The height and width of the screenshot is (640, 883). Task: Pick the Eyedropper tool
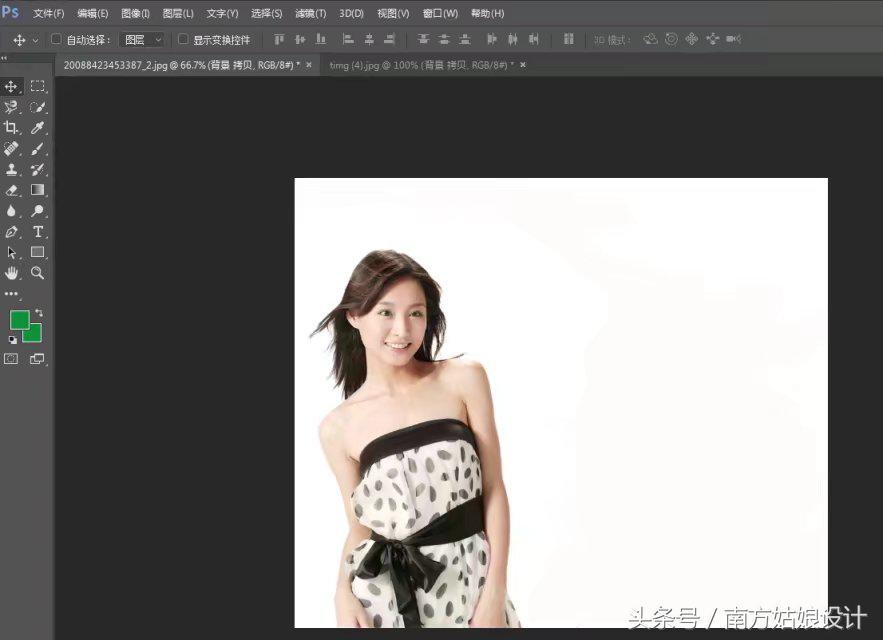tap(38, 128)
